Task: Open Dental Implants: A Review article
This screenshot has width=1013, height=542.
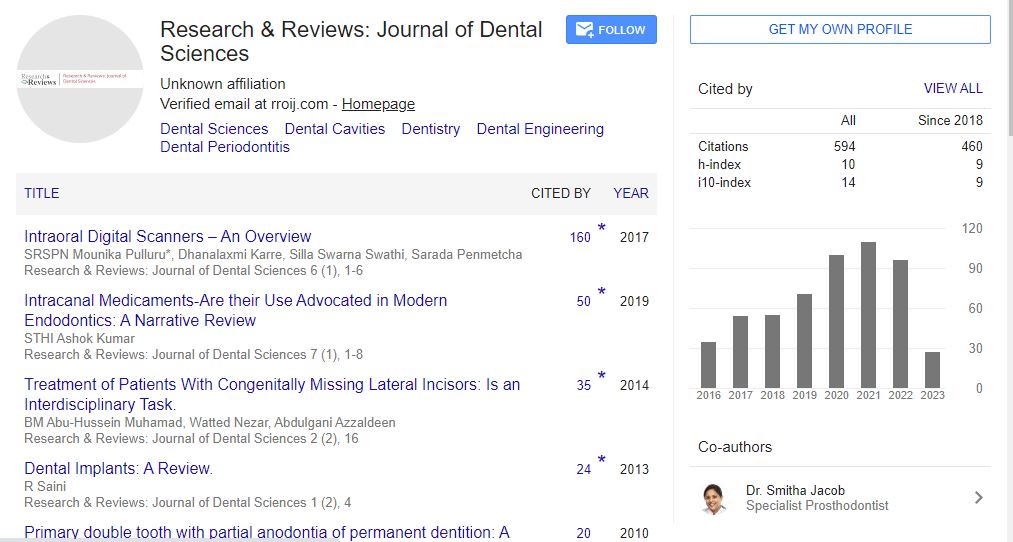Action: 118,469
